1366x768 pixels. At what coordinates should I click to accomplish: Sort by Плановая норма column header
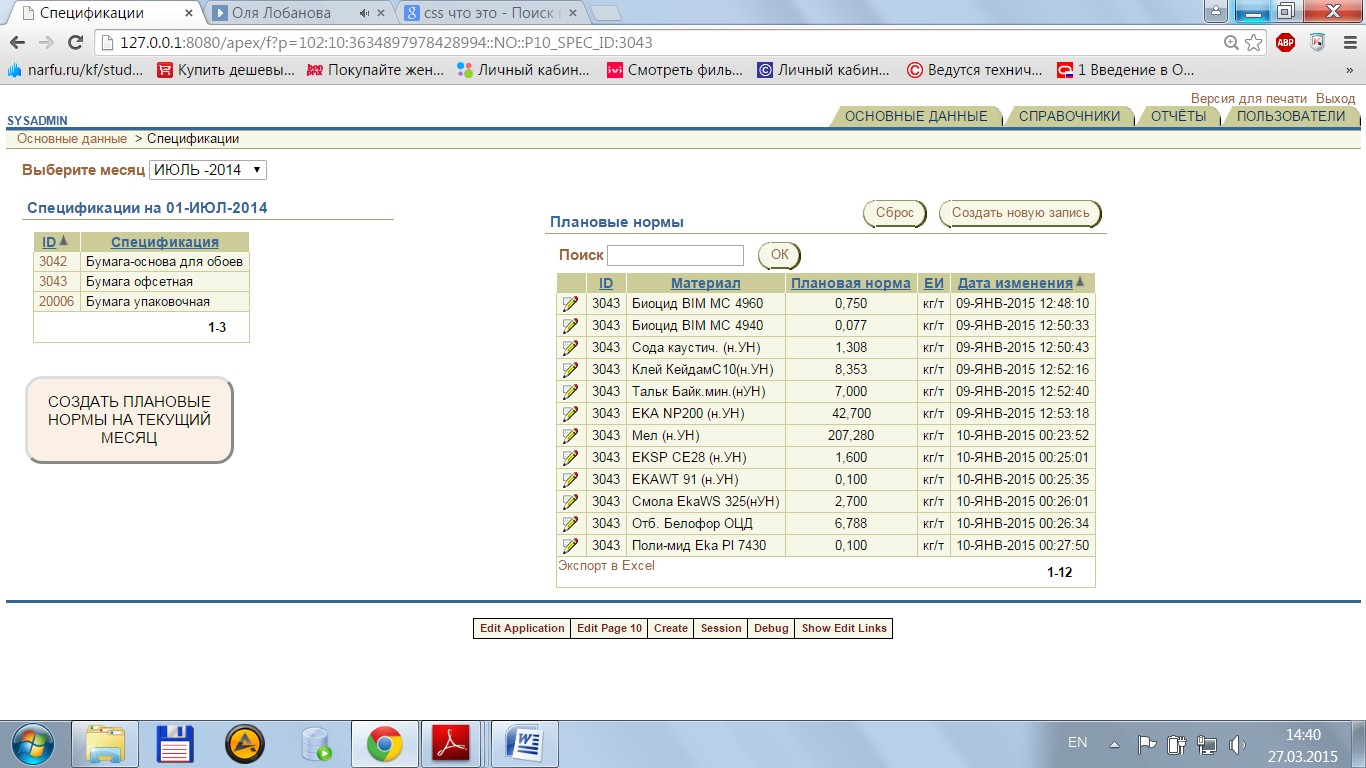point(851,283)
